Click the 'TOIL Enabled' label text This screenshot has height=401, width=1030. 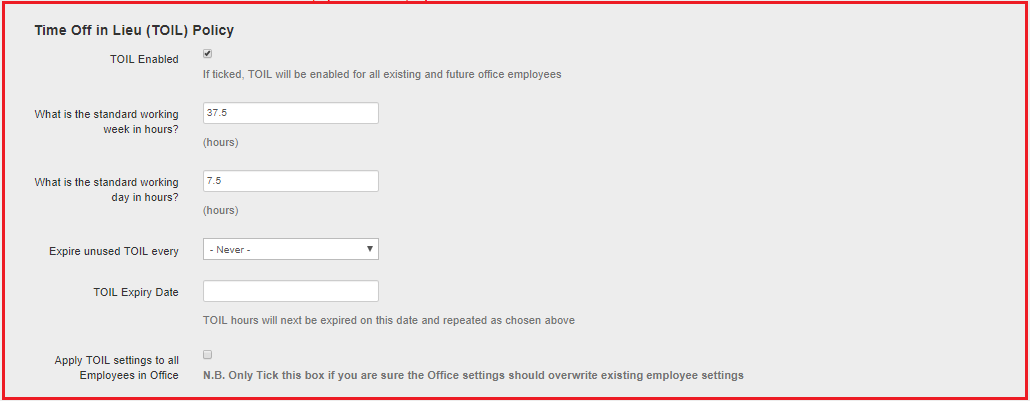(x=144, y=60)
